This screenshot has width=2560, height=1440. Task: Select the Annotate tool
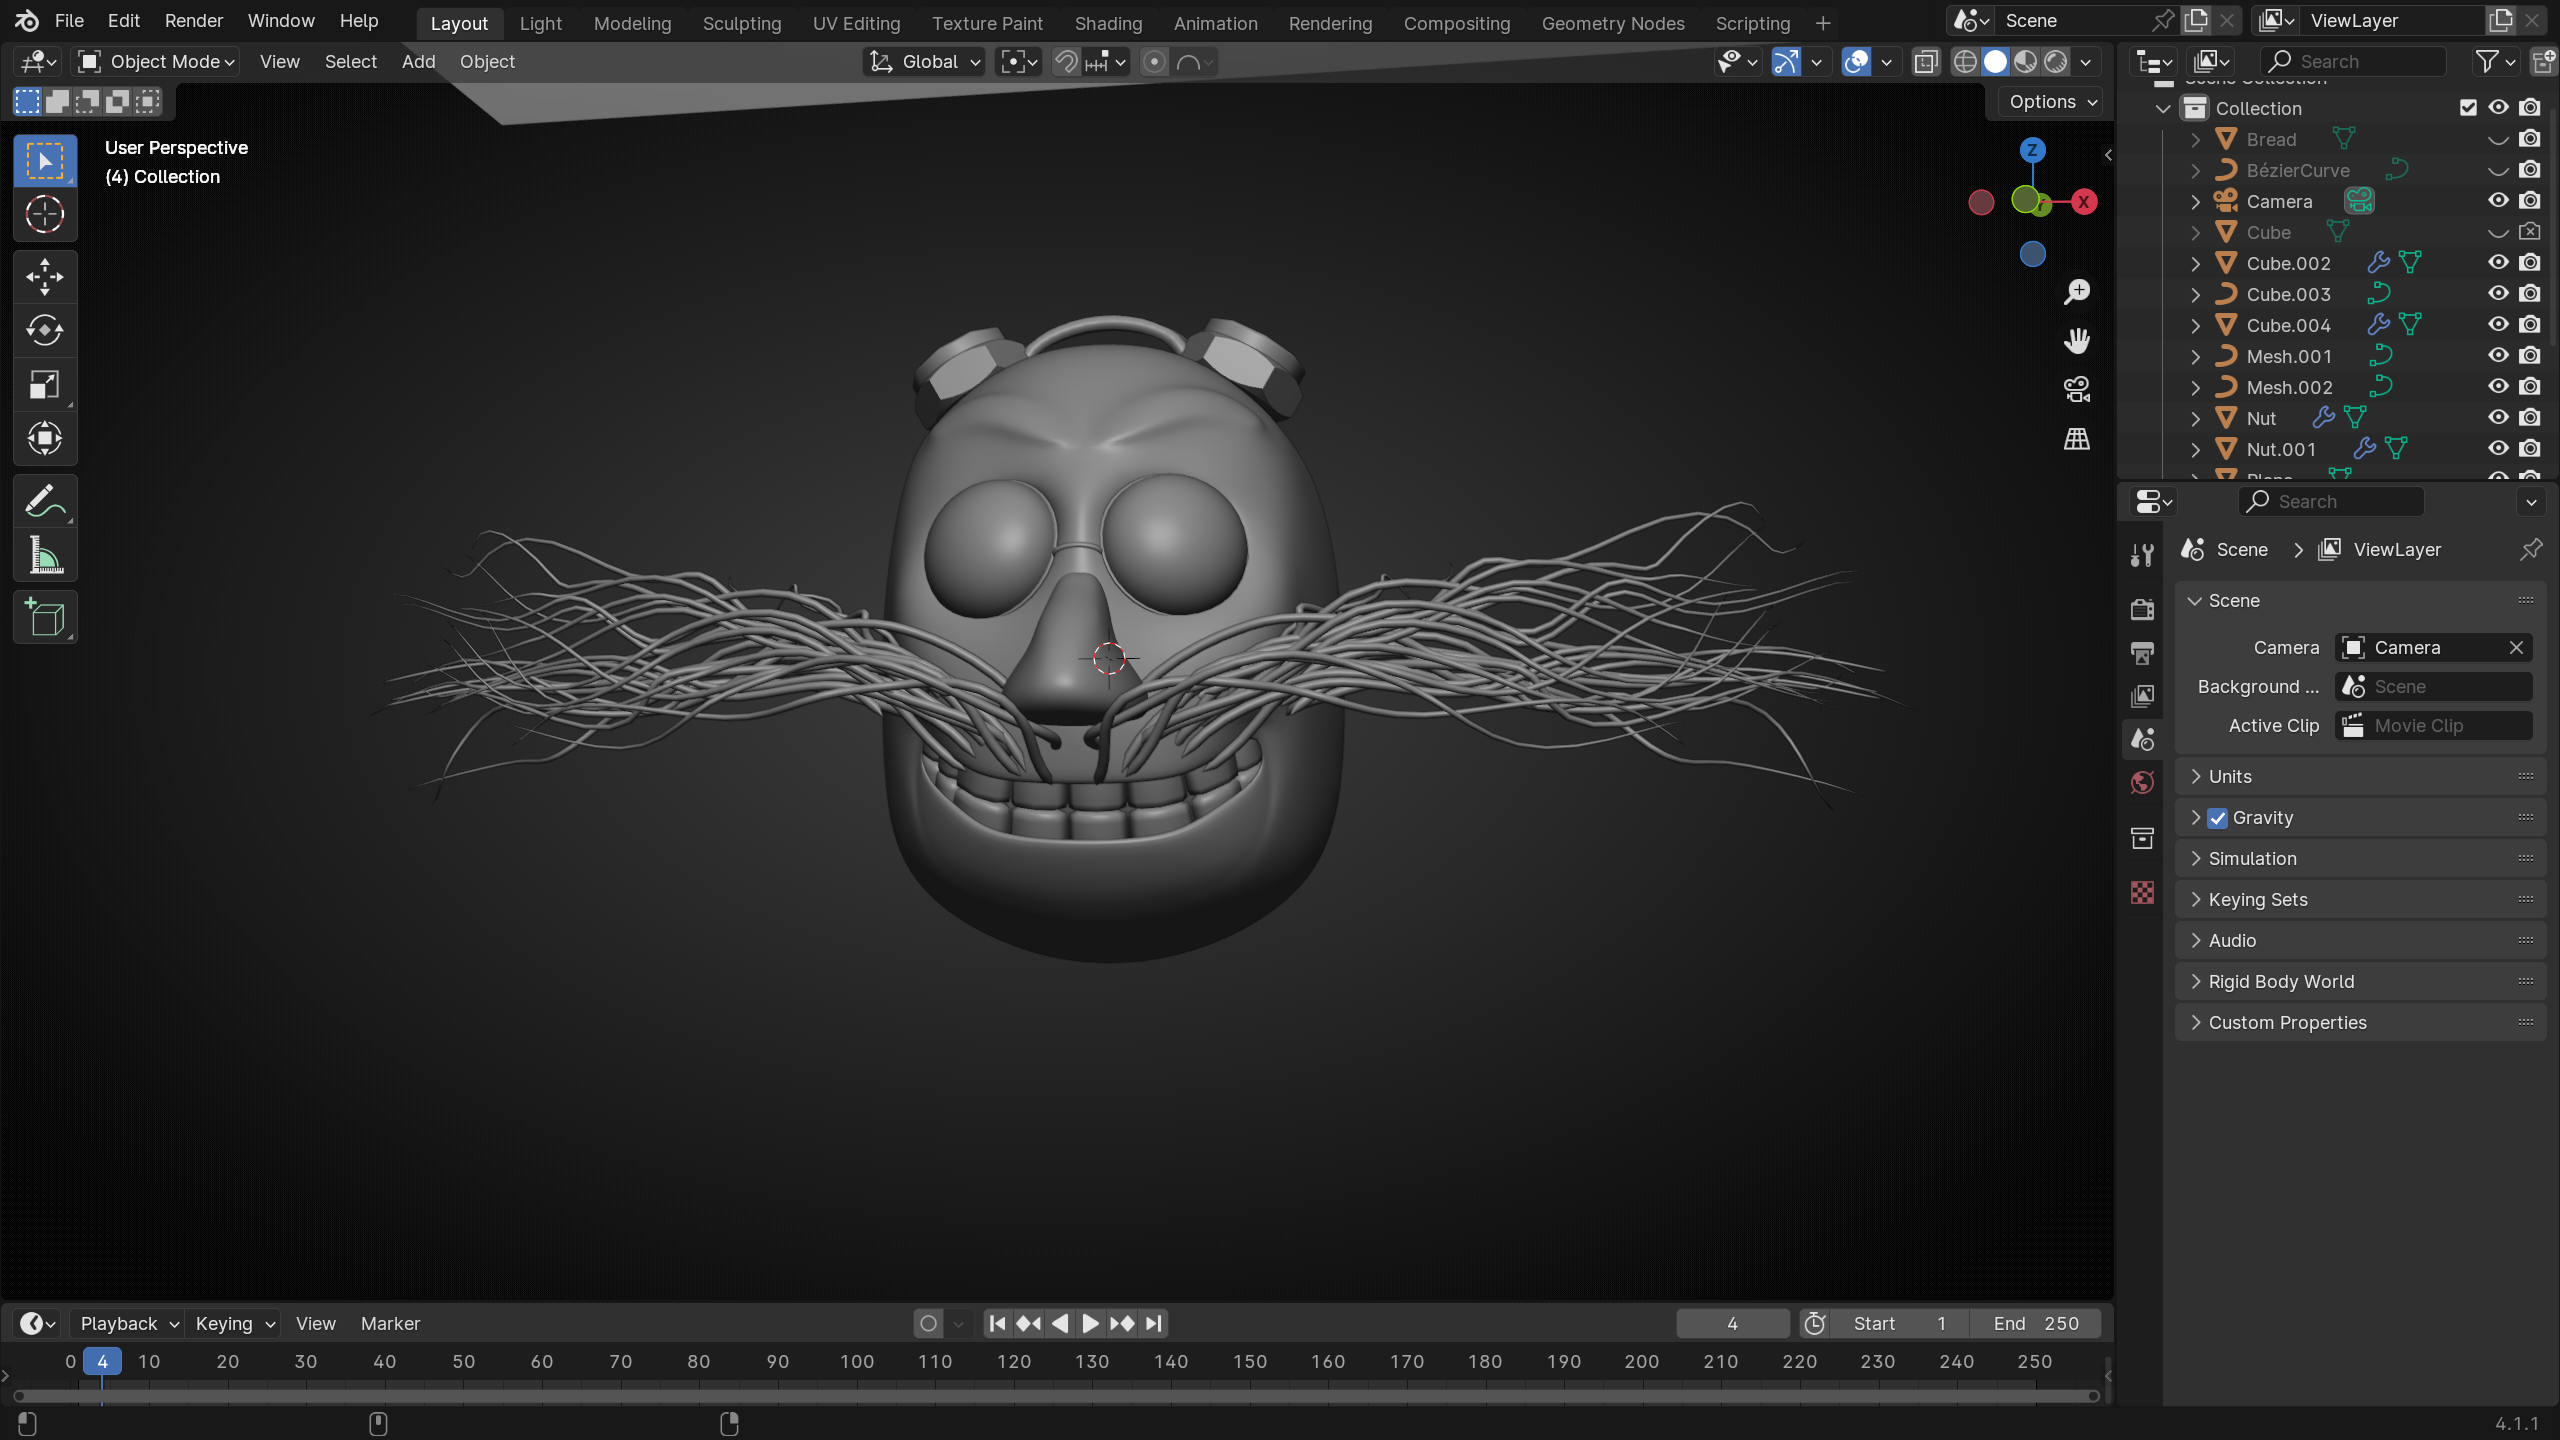pyautogui.click(x=45, y=502)
